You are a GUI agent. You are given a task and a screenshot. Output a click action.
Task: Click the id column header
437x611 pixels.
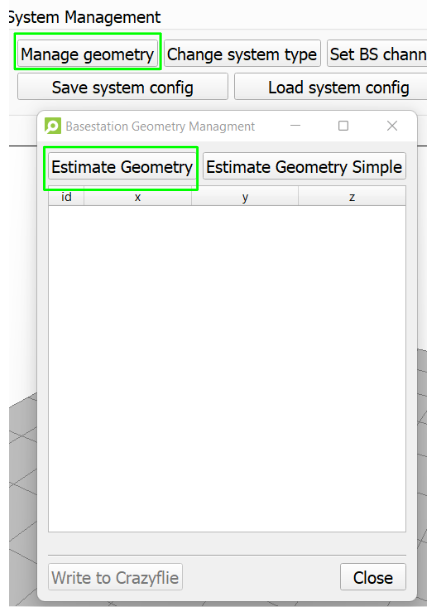(66, 197)
